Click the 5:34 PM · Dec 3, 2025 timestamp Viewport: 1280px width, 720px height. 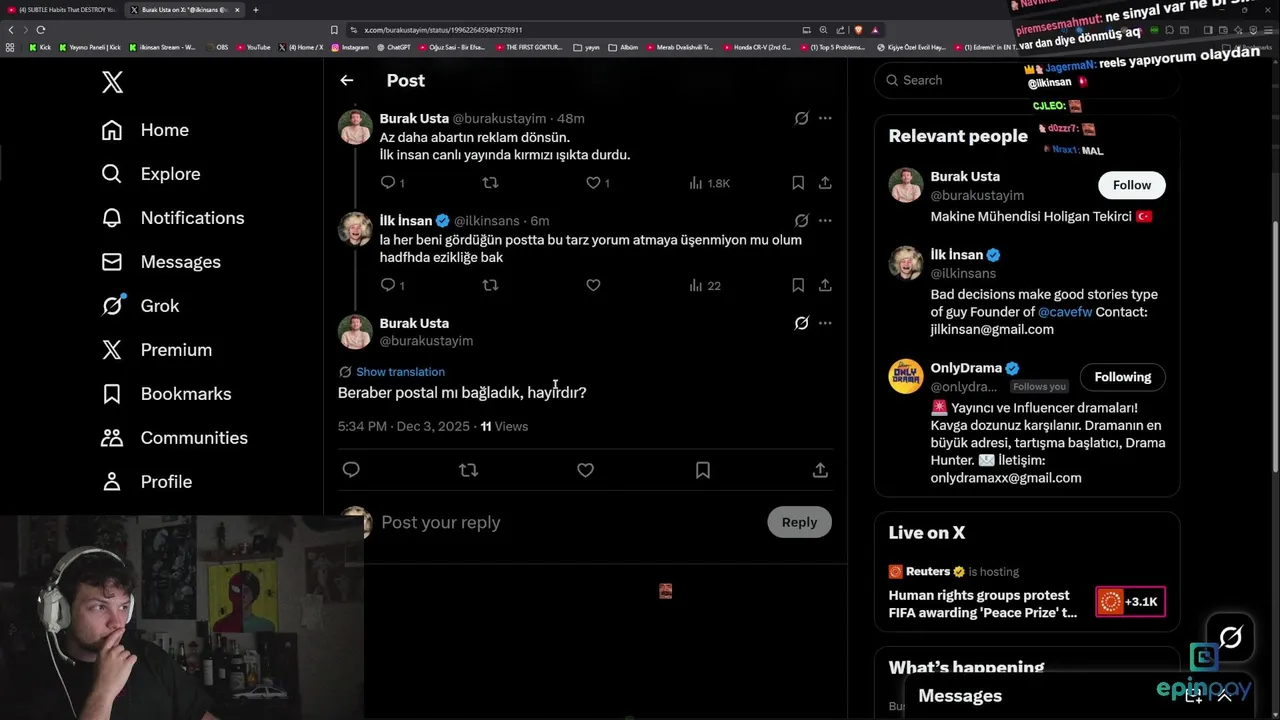point(404,426)
